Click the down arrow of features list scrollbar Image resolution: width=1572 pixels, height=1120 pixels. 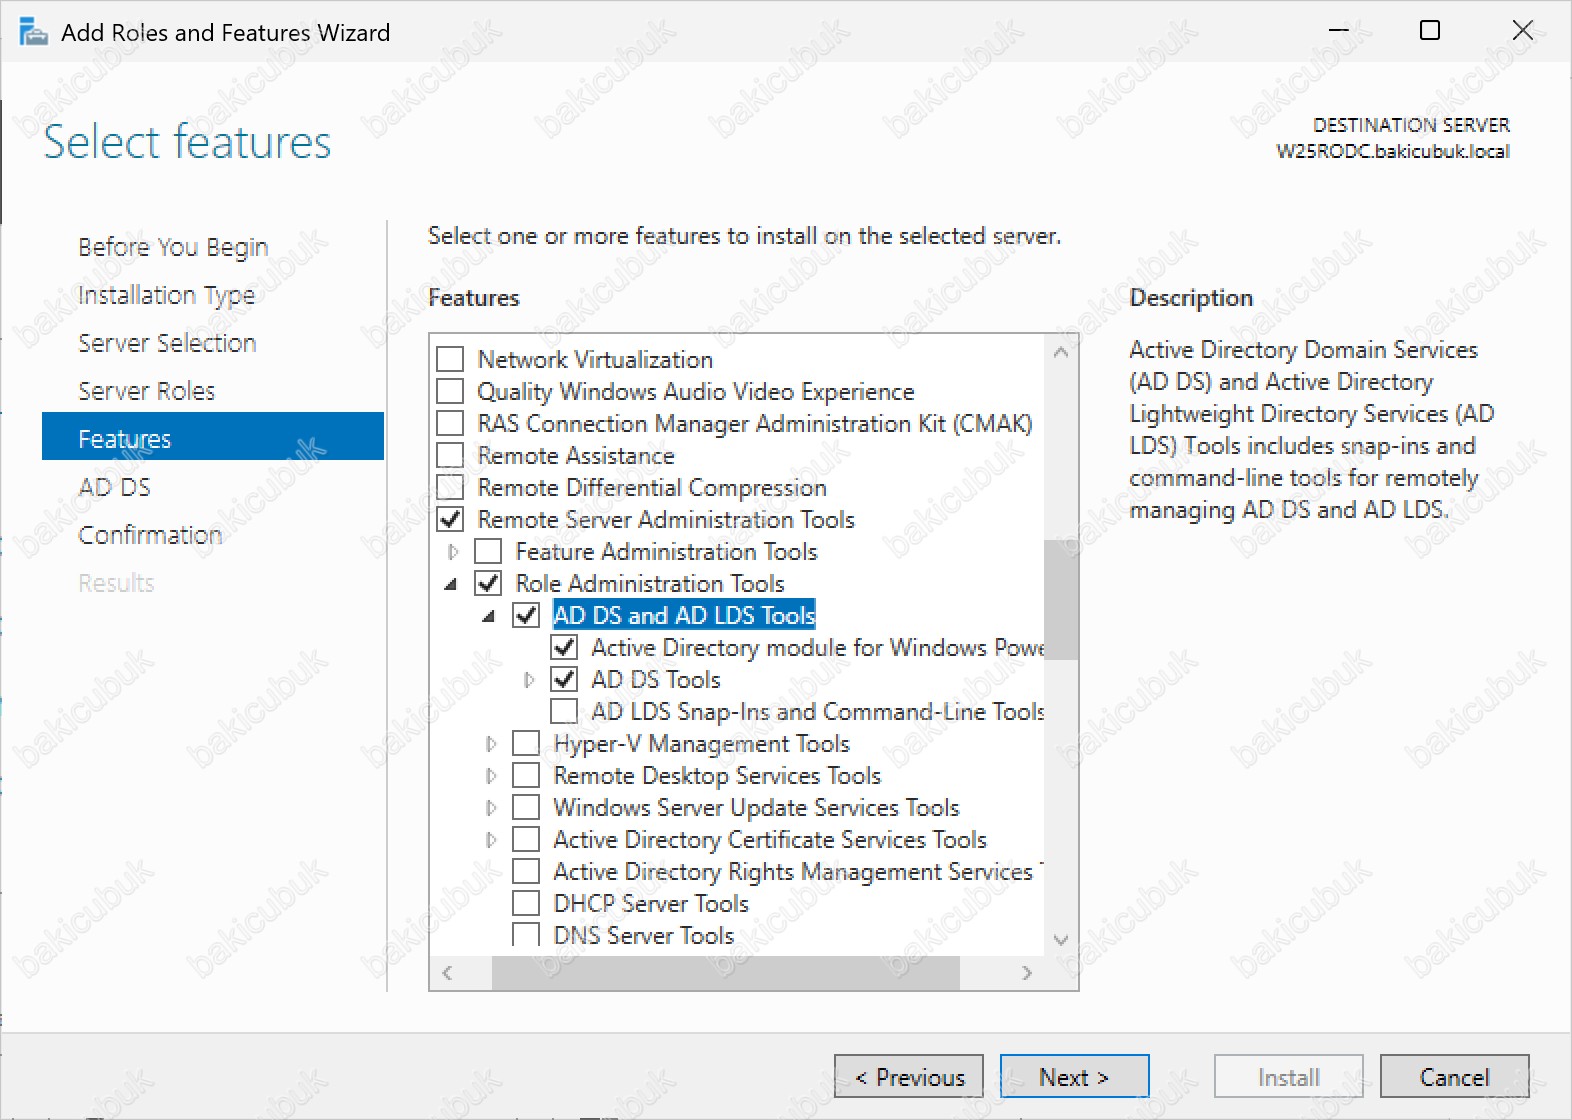(x=1061, y=940)
